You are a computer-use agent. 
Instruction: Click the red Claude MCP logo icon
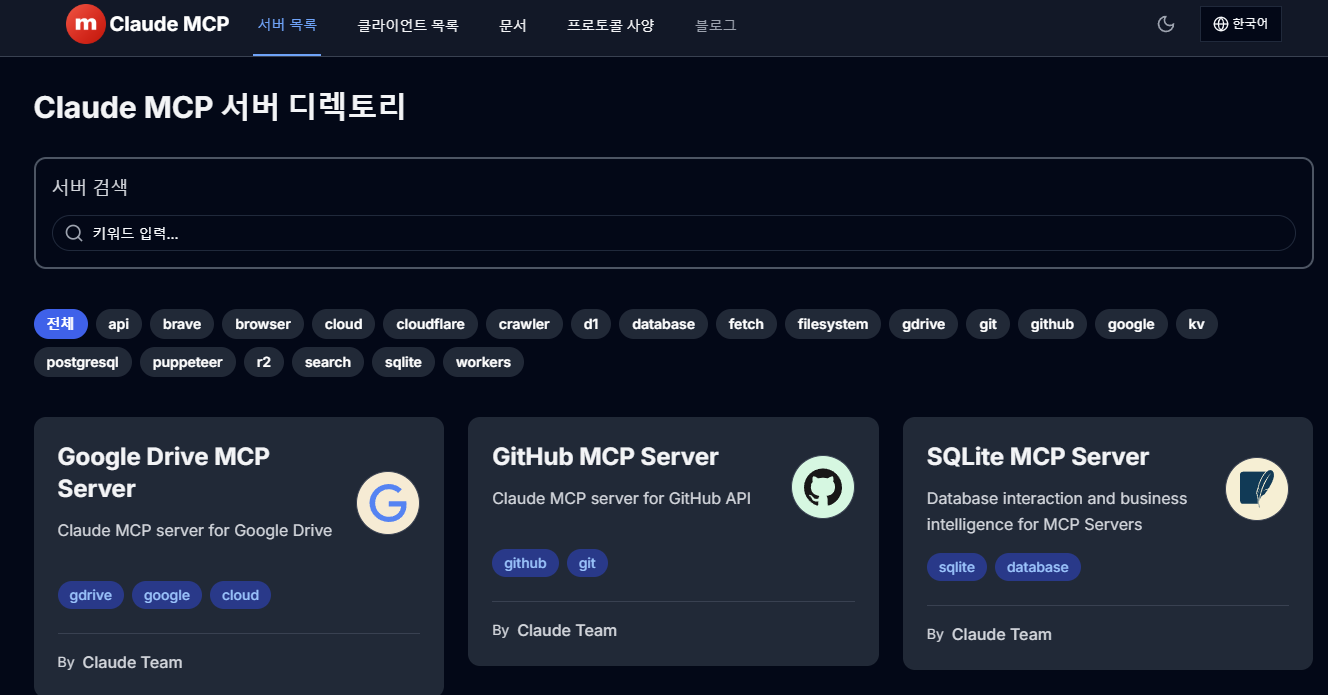tap(86, 24)
